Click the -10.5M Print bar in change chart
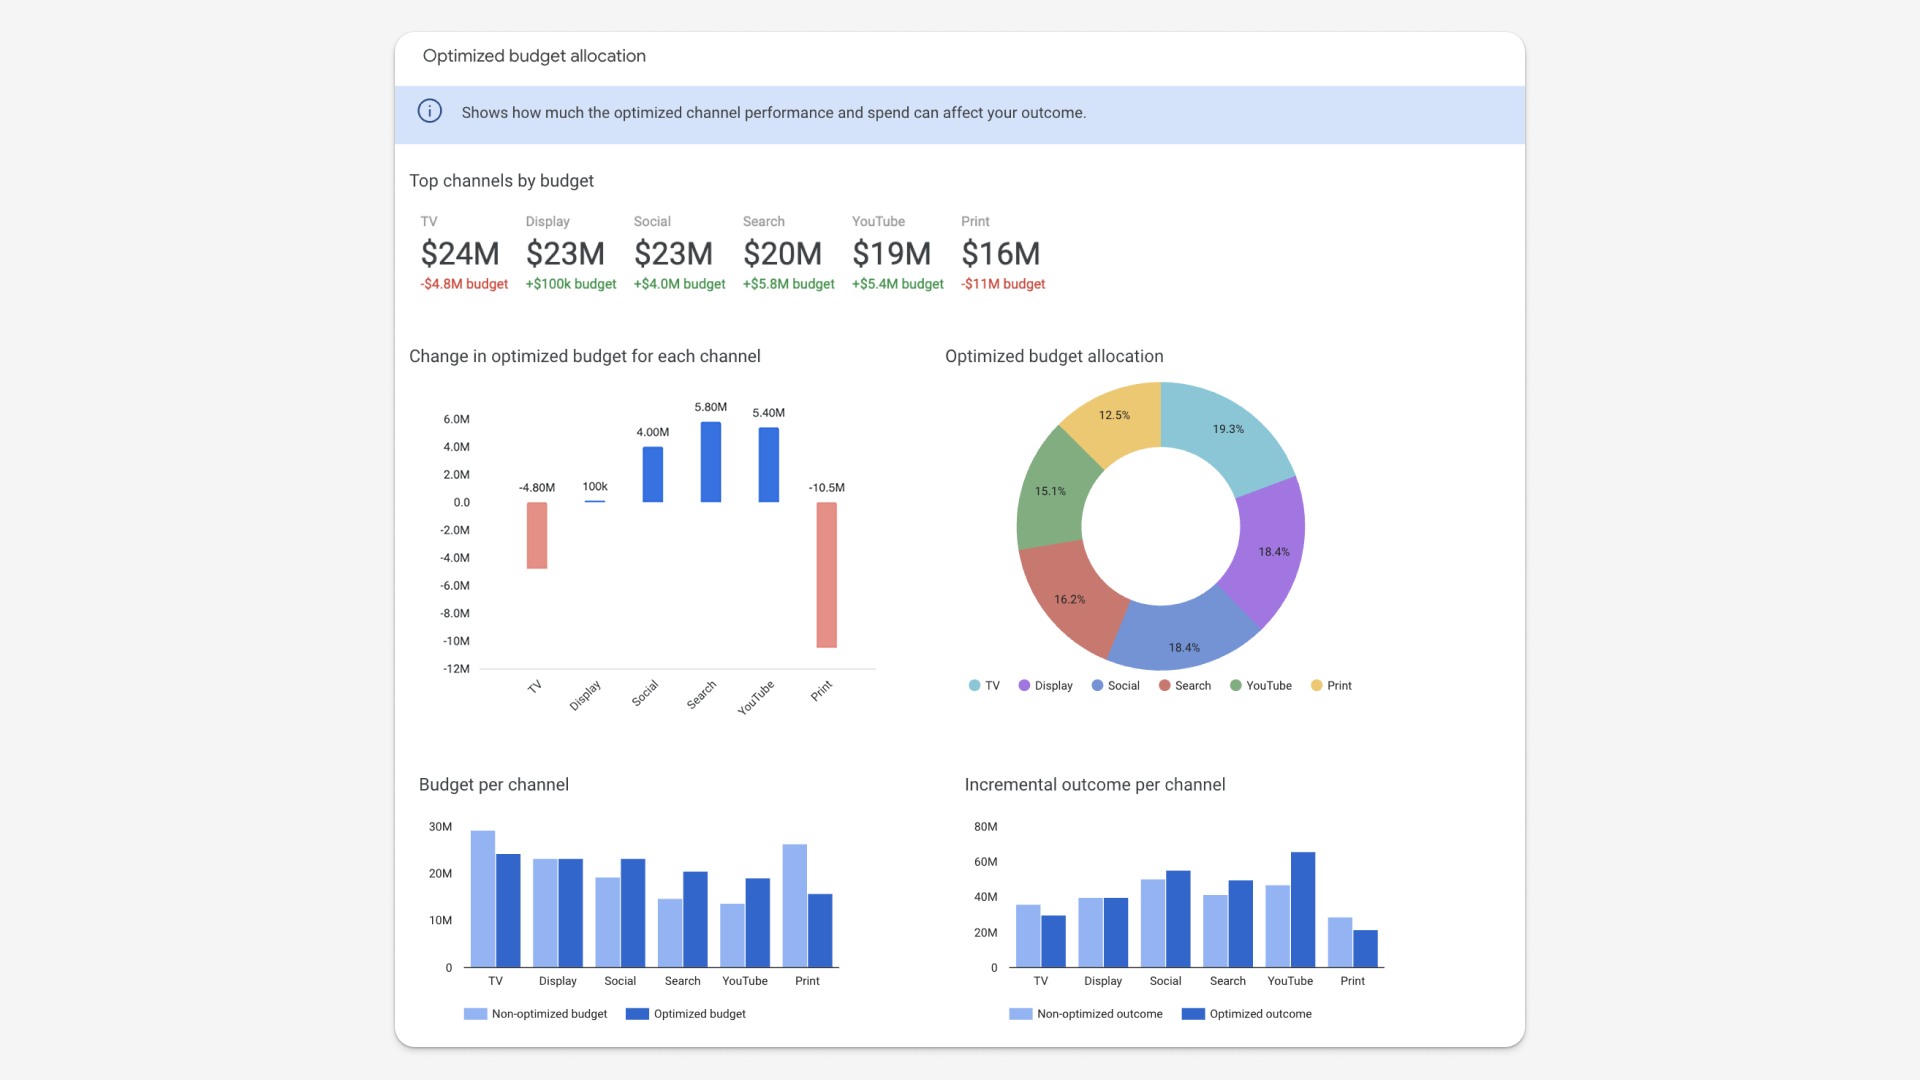Viewport: 1920px width, 1080px height. [826, 575]
